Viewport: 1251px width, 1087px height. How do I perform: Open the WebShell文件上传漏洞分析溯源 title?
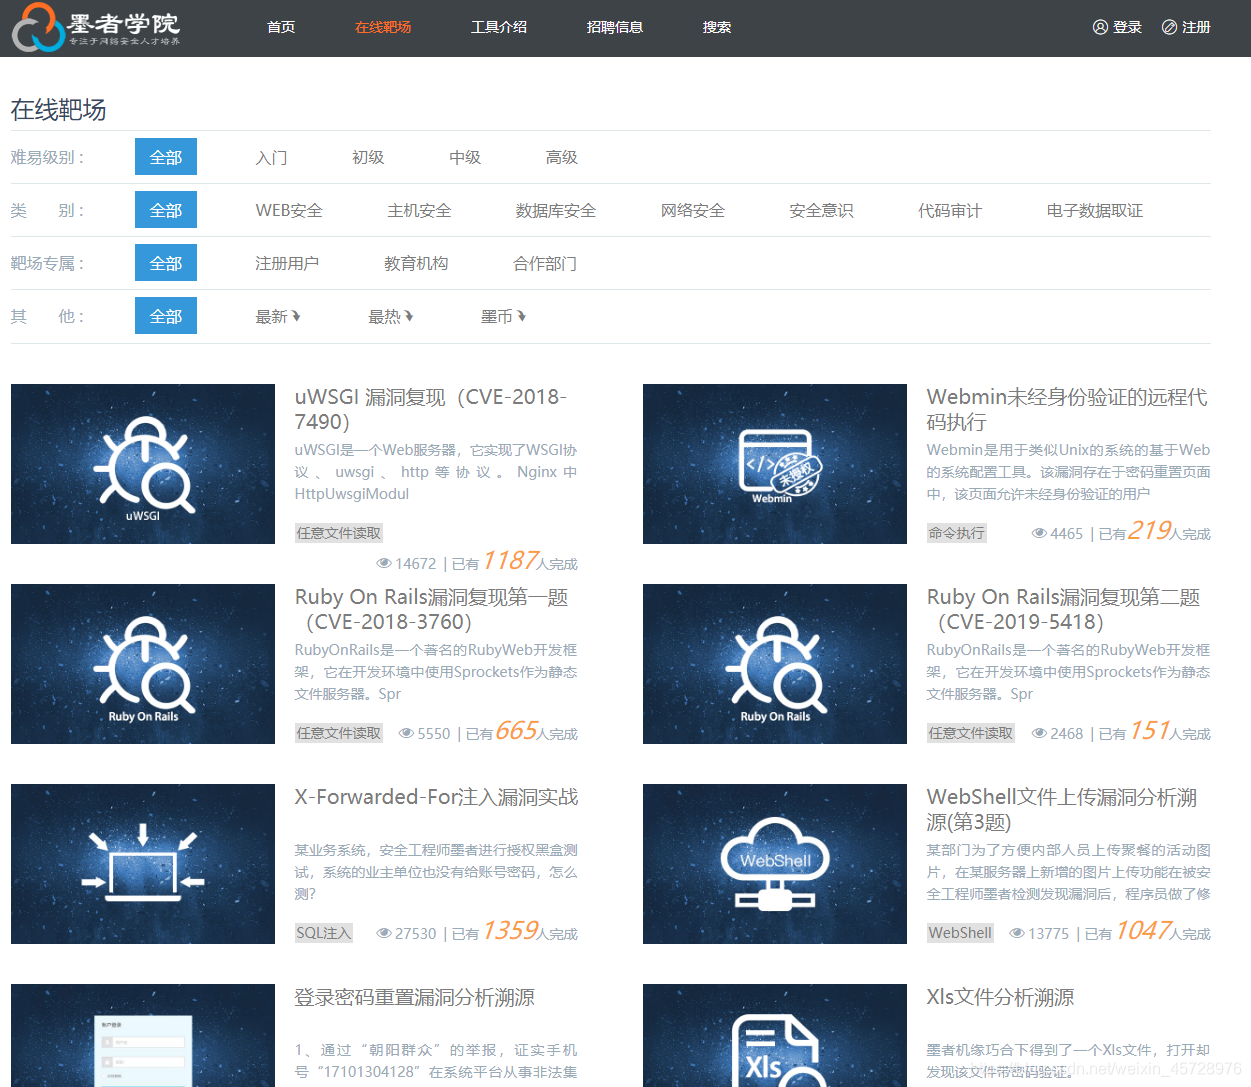pos(1062,809)
